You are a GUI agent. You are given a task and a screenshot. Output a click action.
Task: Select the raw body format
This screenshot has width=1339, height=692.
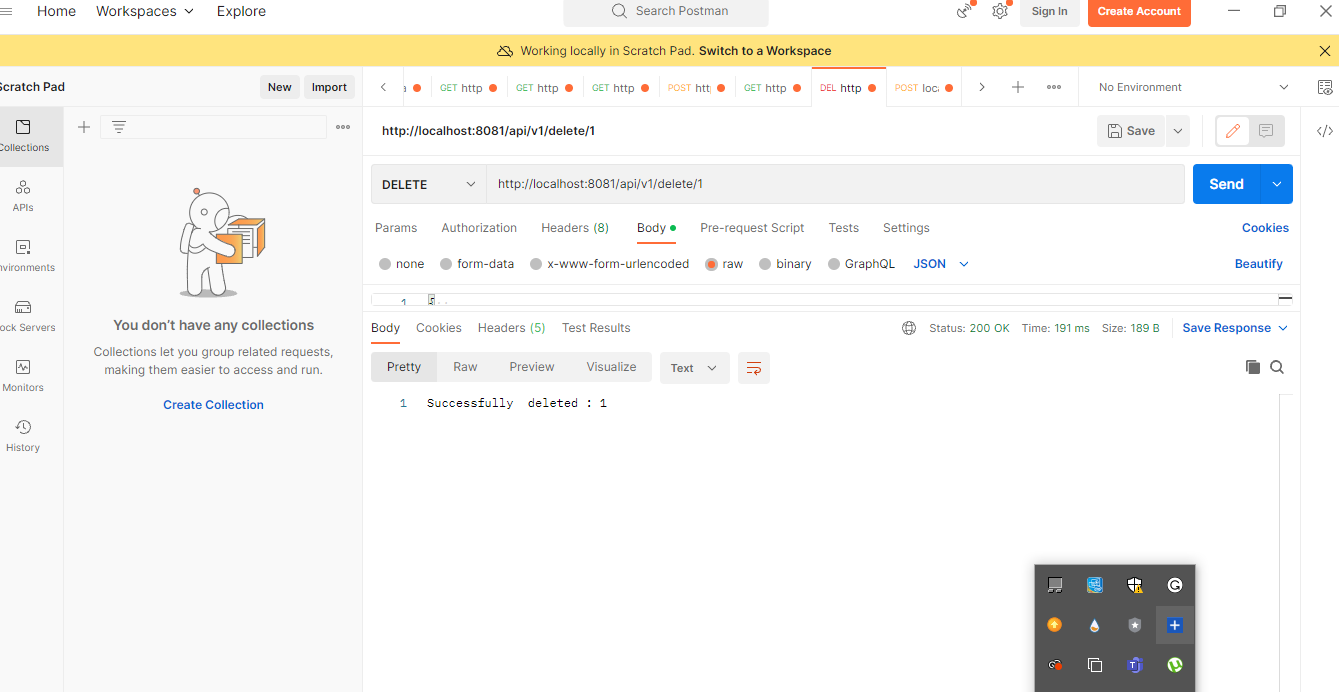(711, 263)
